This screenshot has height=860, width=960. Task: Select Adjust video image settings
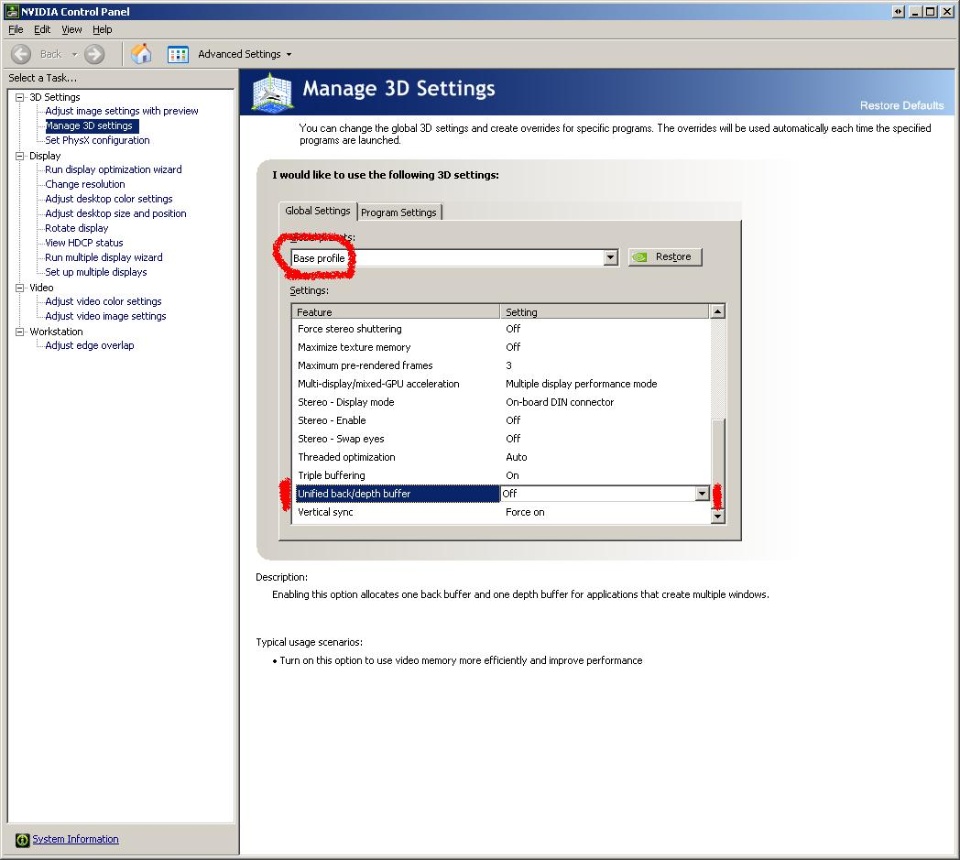click(x=106, y=317)
